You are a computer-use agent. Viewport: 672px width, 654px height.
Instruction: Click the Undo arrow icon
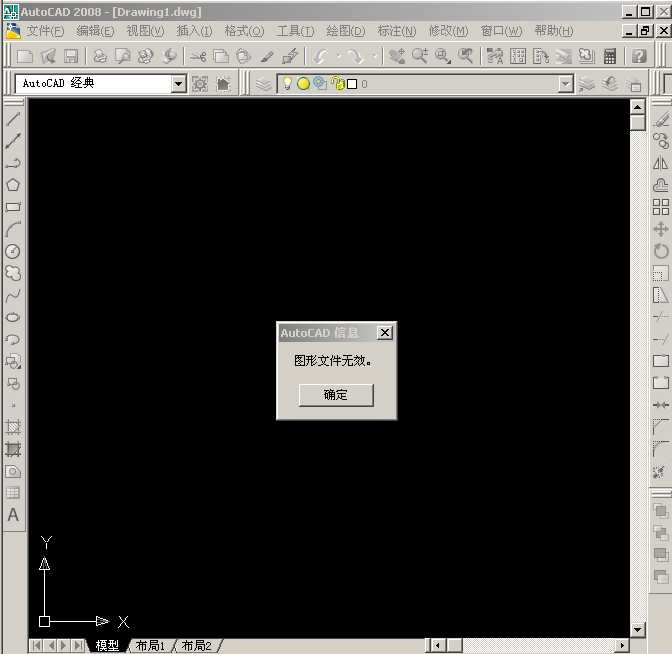[x=320, y=56]
